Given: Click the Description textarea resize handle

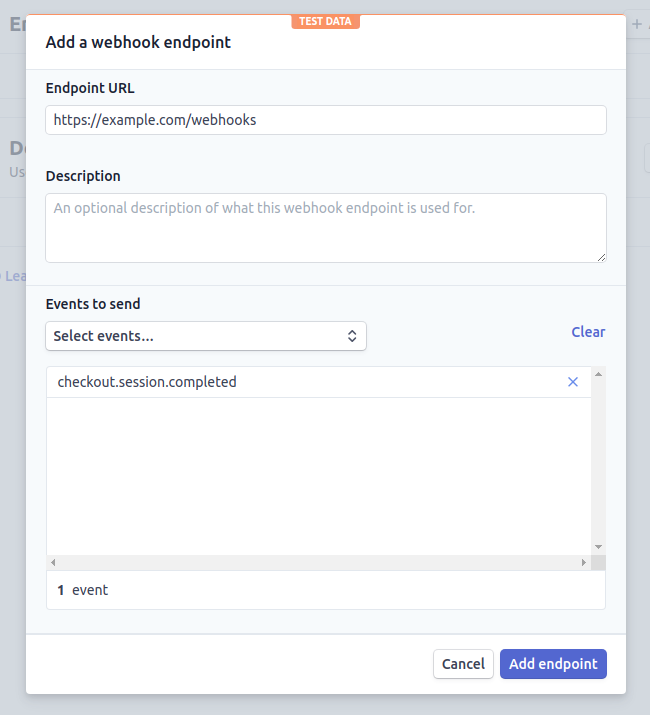Looking at the screenshot, I should pyautogui.click(x=601, y=257).
